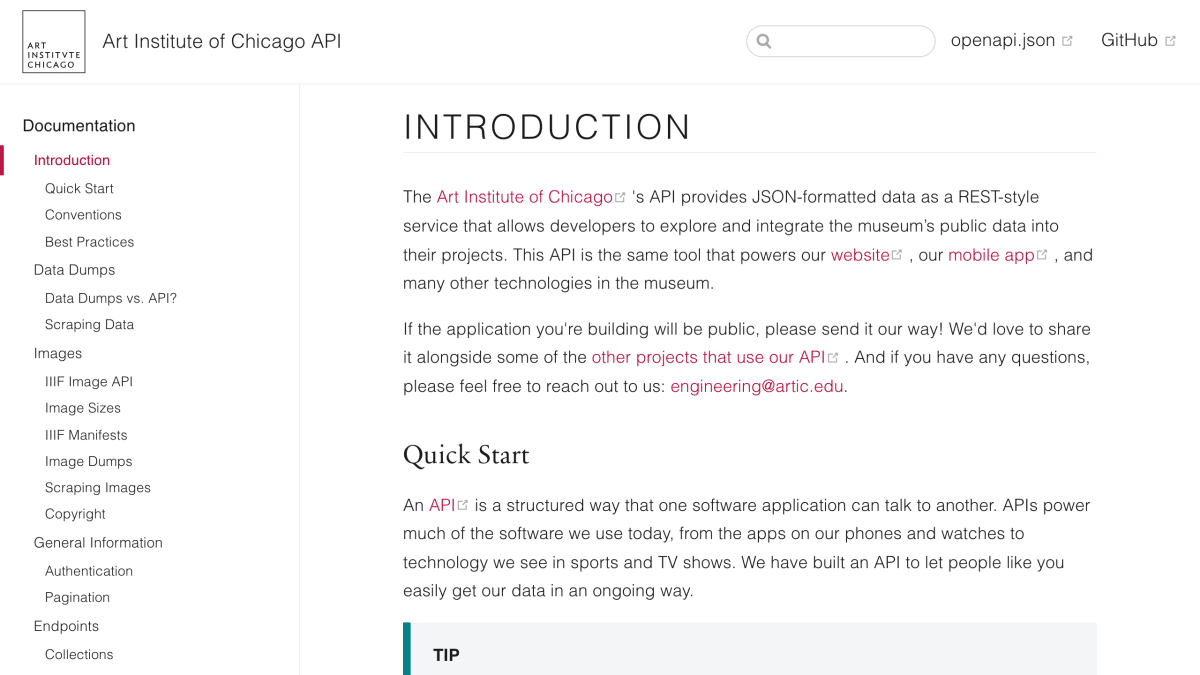Click the TIP callout label
The image size is (1200, 675).
point(446,655)
